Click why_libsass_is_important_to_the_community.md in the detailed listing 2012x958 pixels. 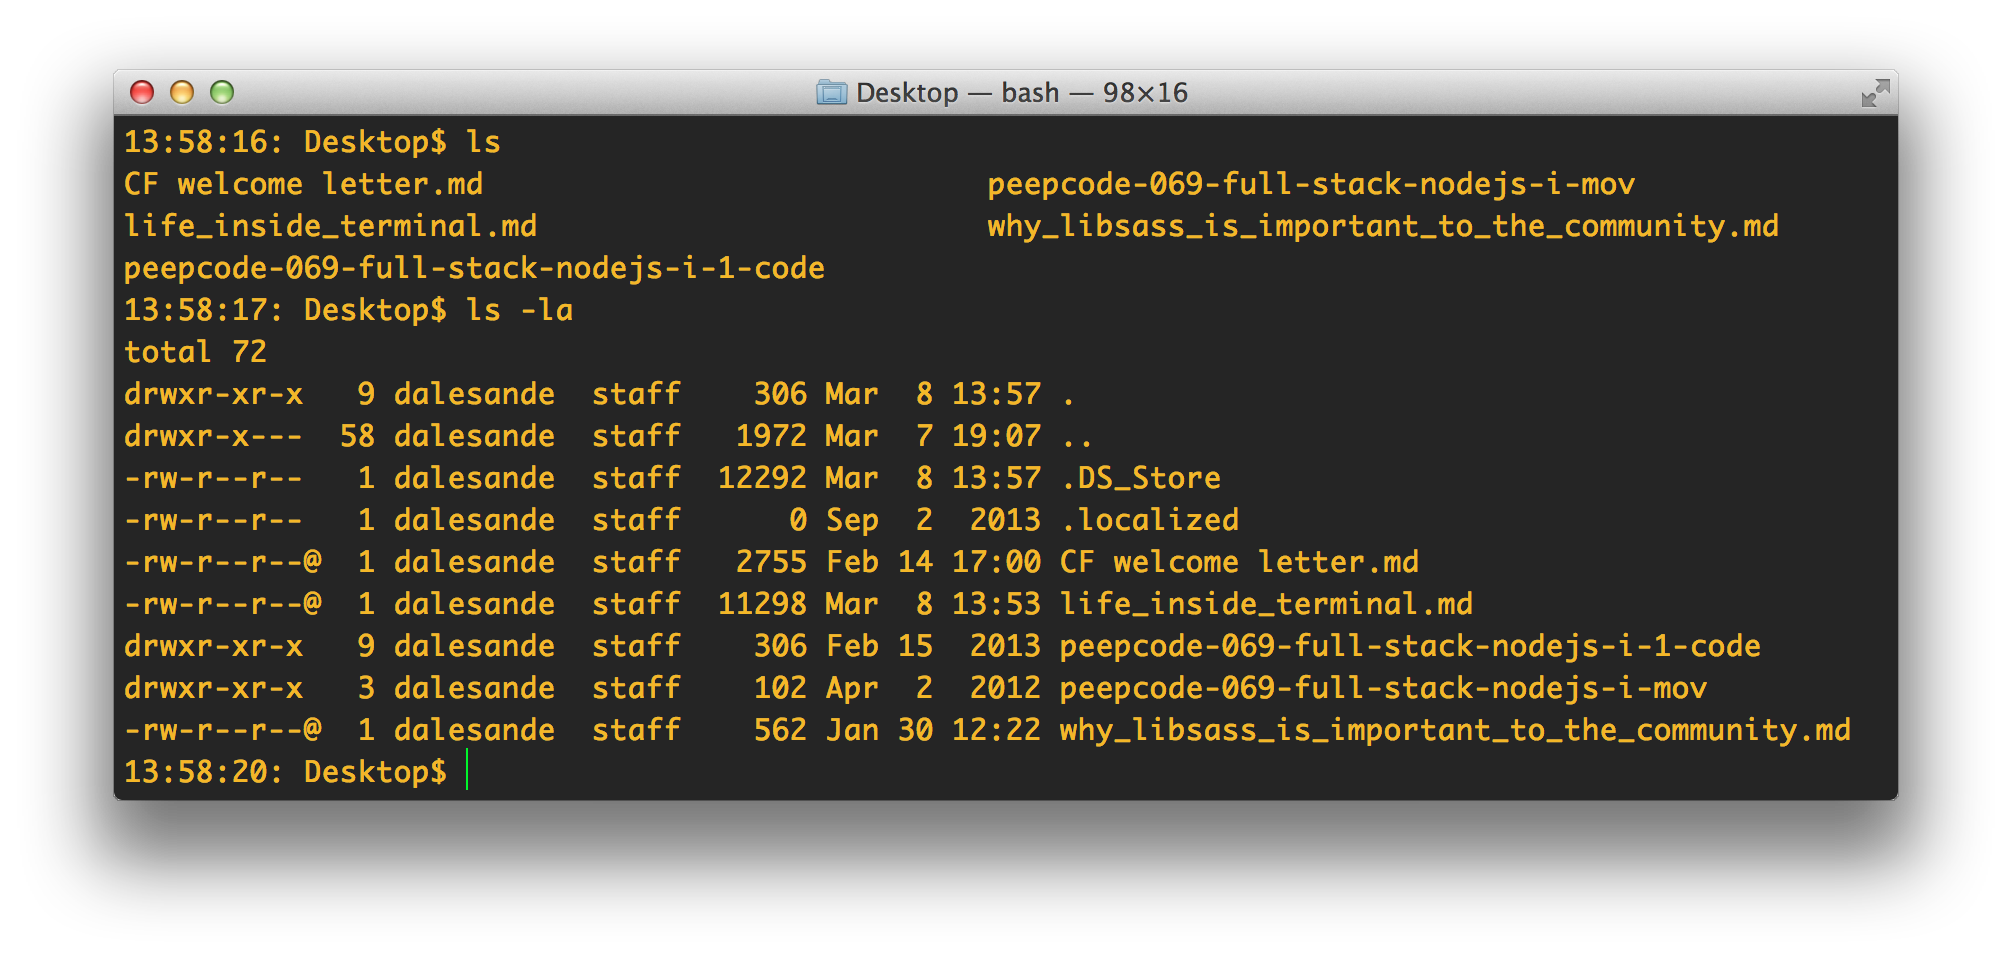(x=1454, y=730)
